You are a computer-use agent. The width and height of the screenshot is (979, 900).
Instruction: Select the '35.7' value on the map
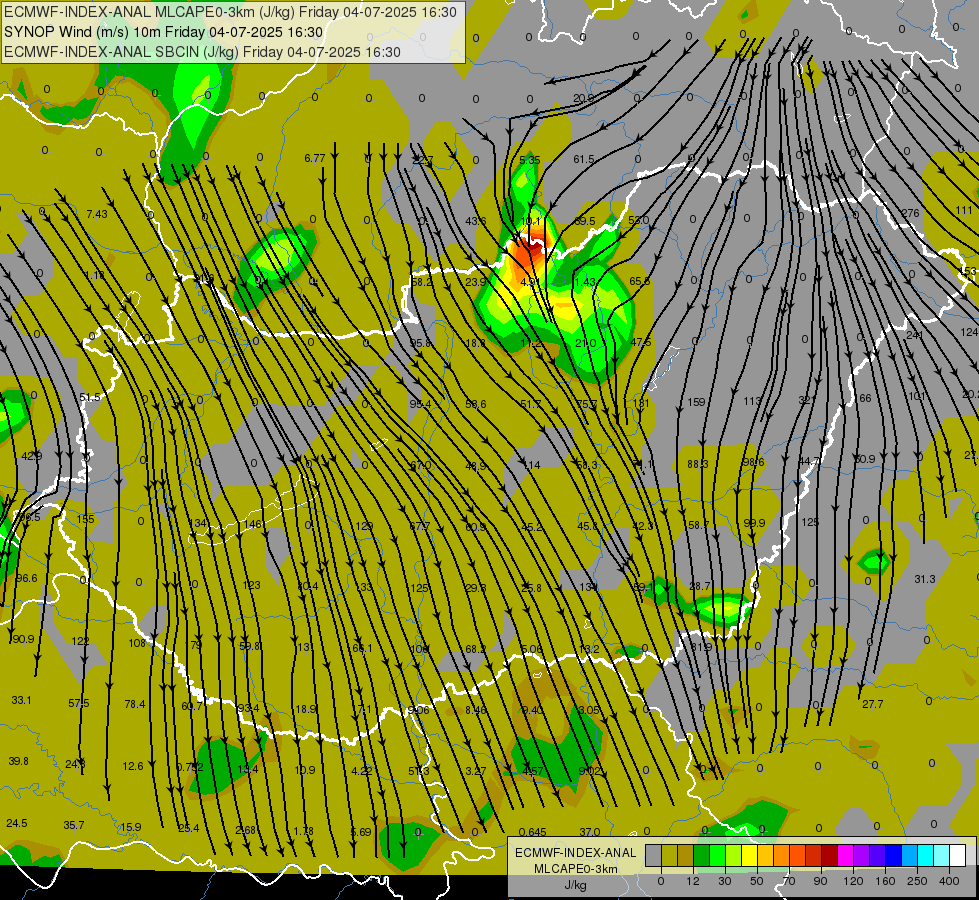[74, 826]
